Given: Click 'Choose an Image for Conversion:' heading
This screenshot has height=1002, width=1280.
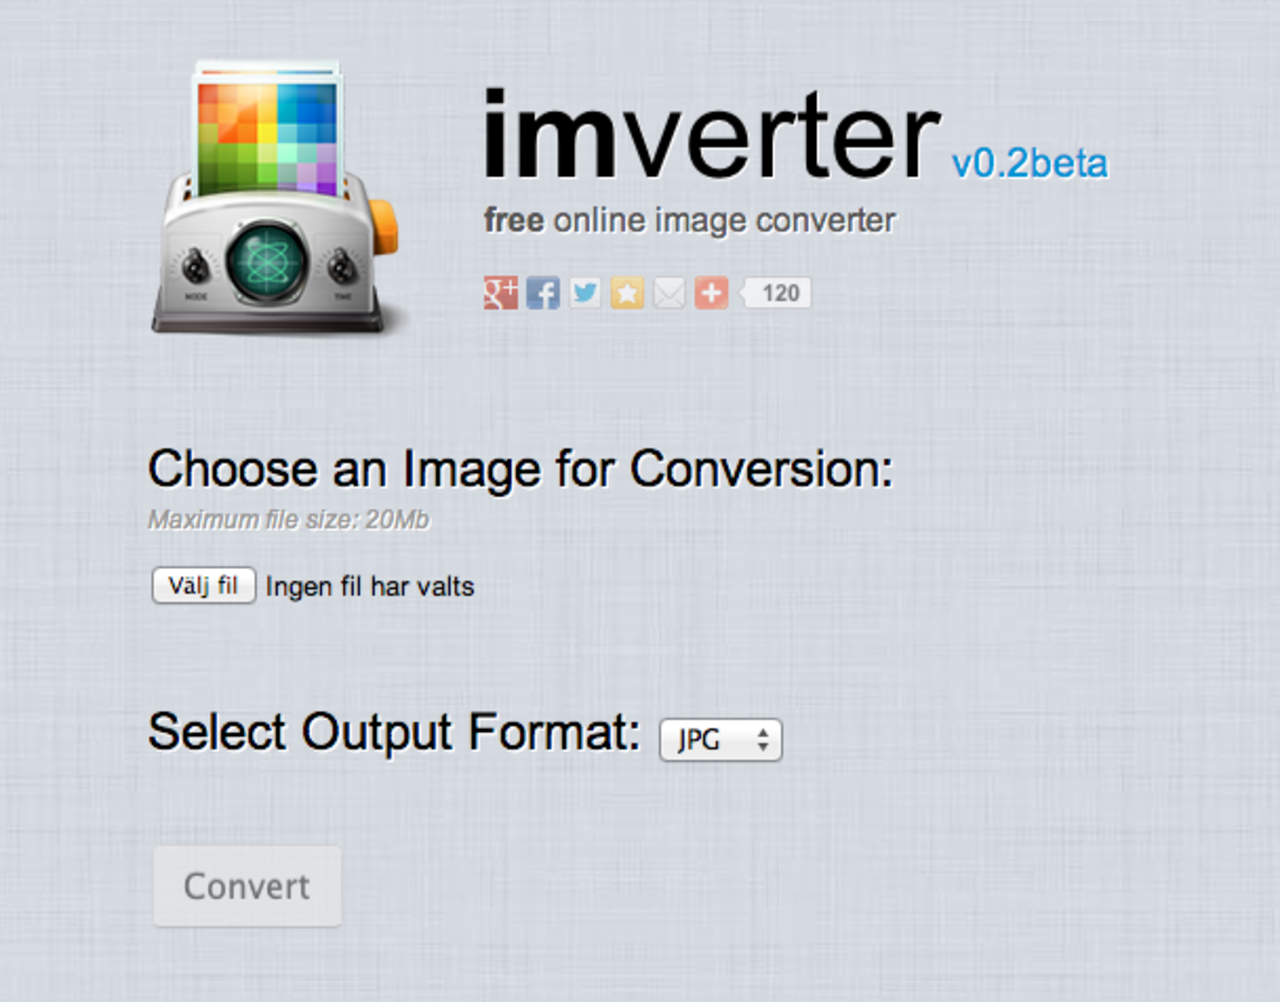Looking at the screenshot, I should click(x=520, y=469).
